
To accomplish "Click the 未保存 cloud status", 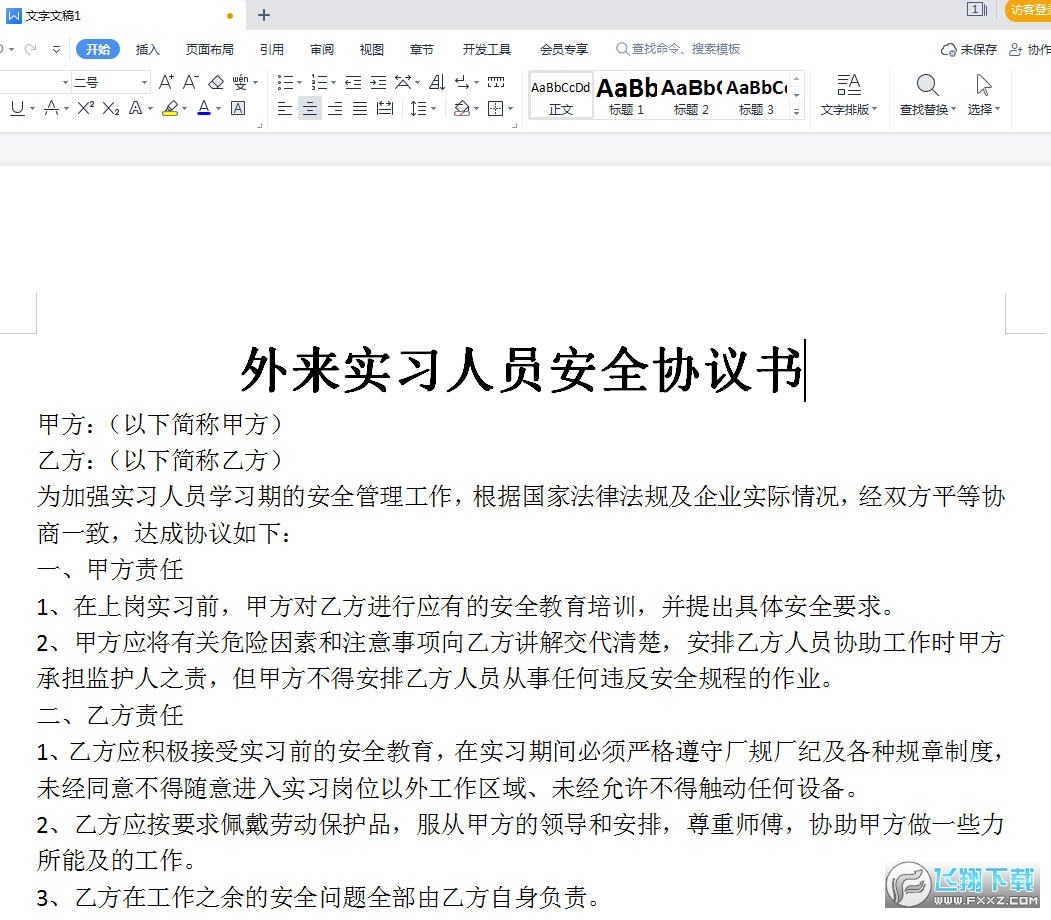I will pyautogui.click(x=969, y=50).
